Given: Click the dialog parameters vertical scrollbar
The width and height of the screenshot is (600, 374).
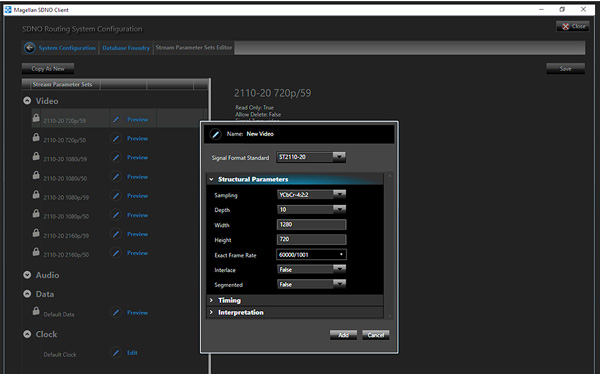Looking at the screenshot, I should [x=390, y=245].
